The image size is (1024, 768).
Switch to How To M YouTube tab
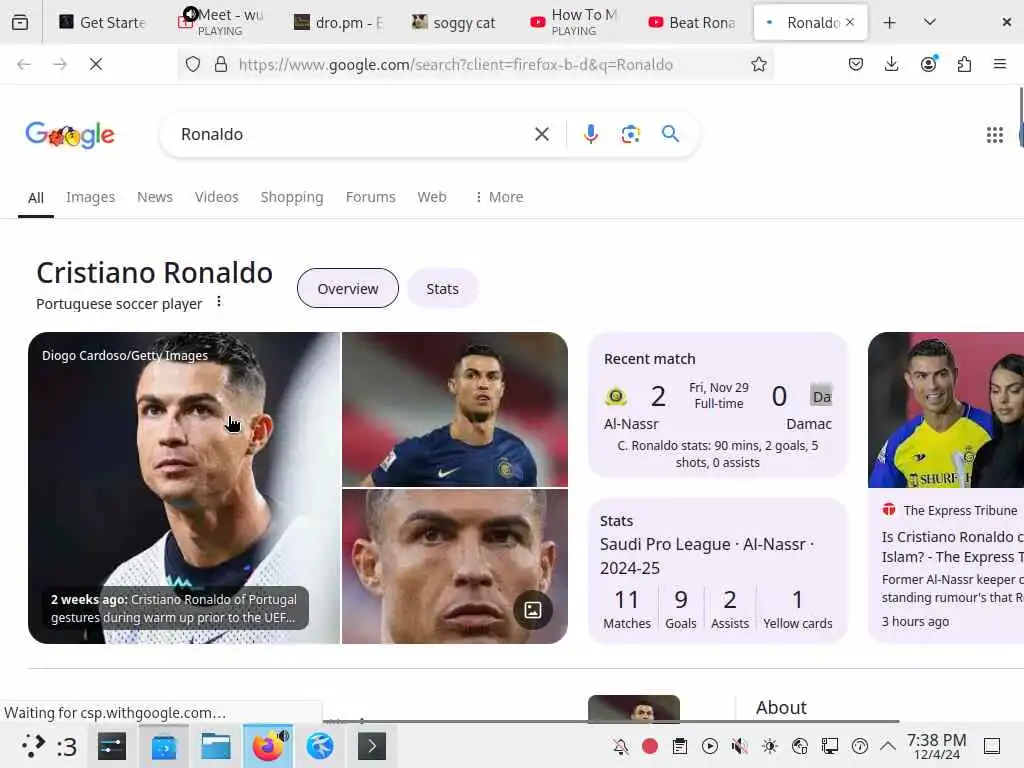click(575, 23)
